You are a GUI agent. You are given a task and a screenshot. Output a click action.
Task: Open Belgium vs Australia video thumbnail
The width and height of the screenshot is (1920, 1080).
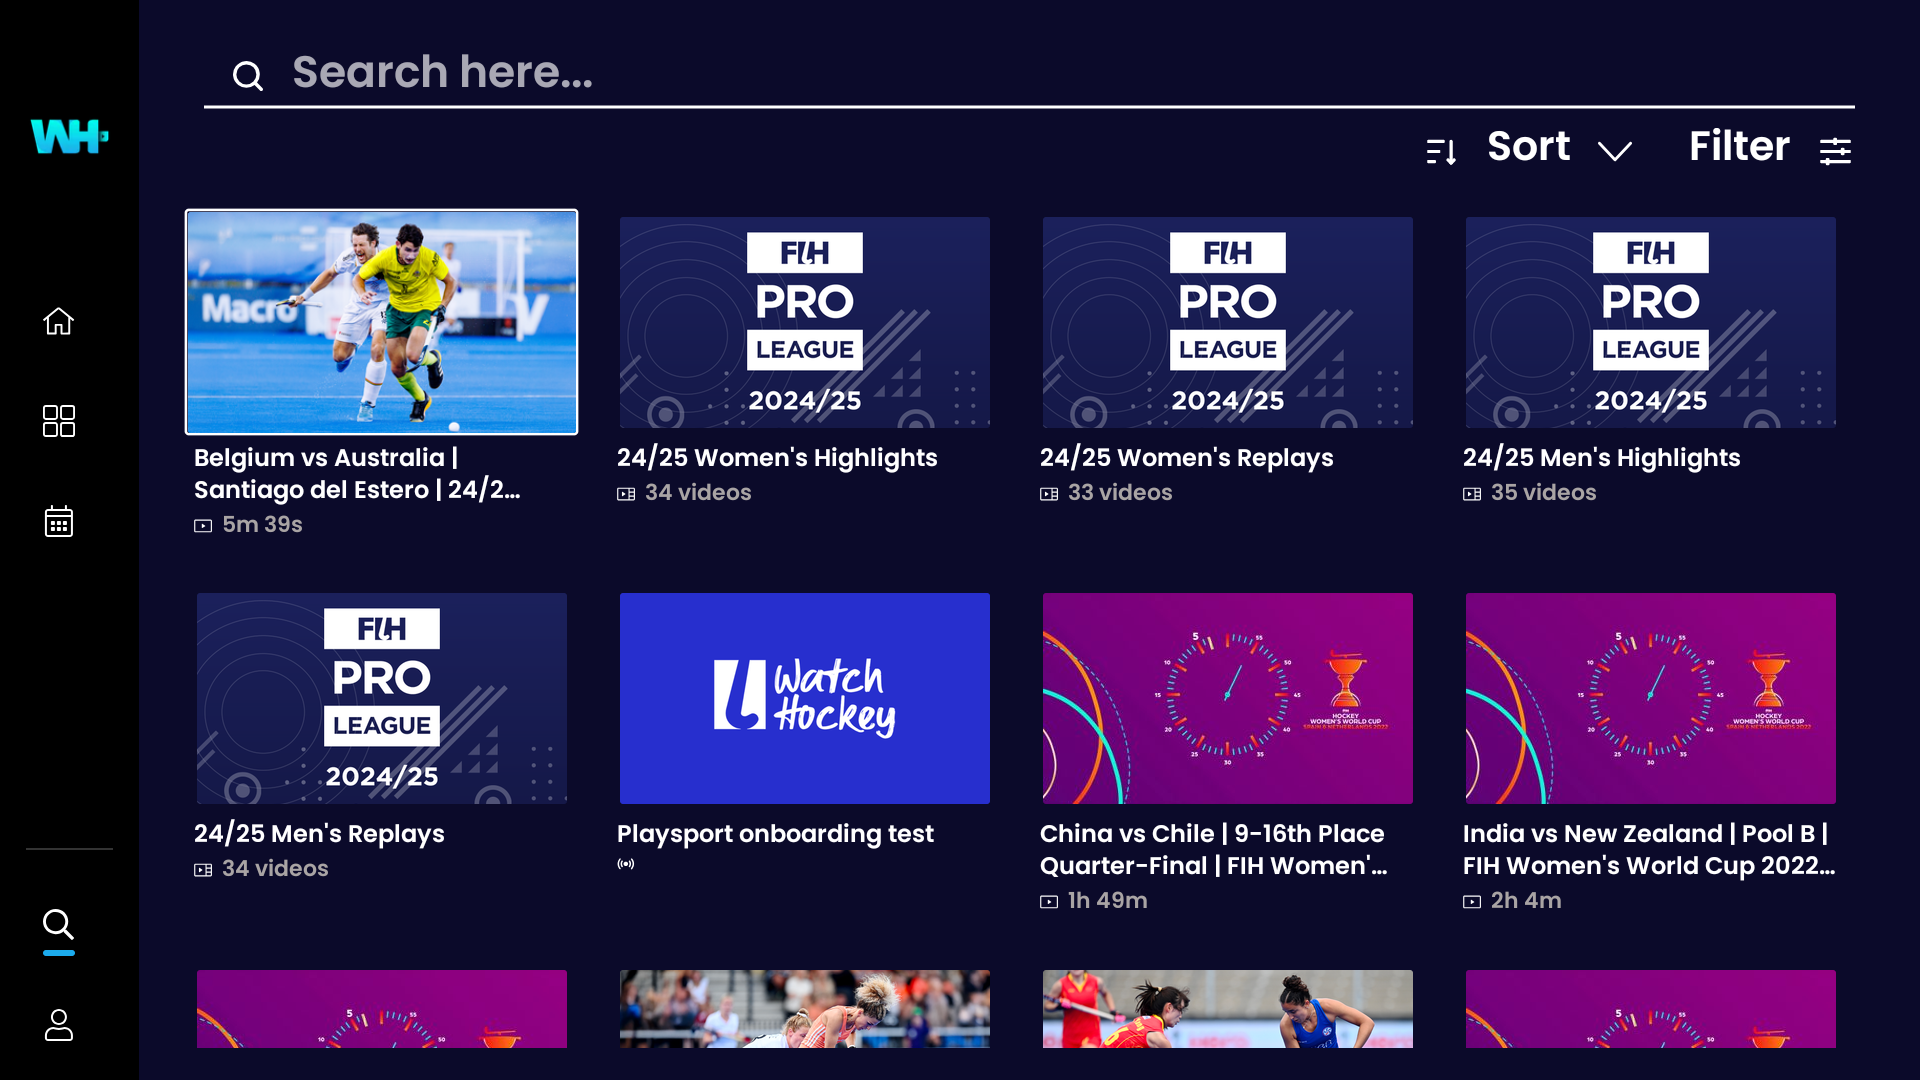[x=381, y=322]
